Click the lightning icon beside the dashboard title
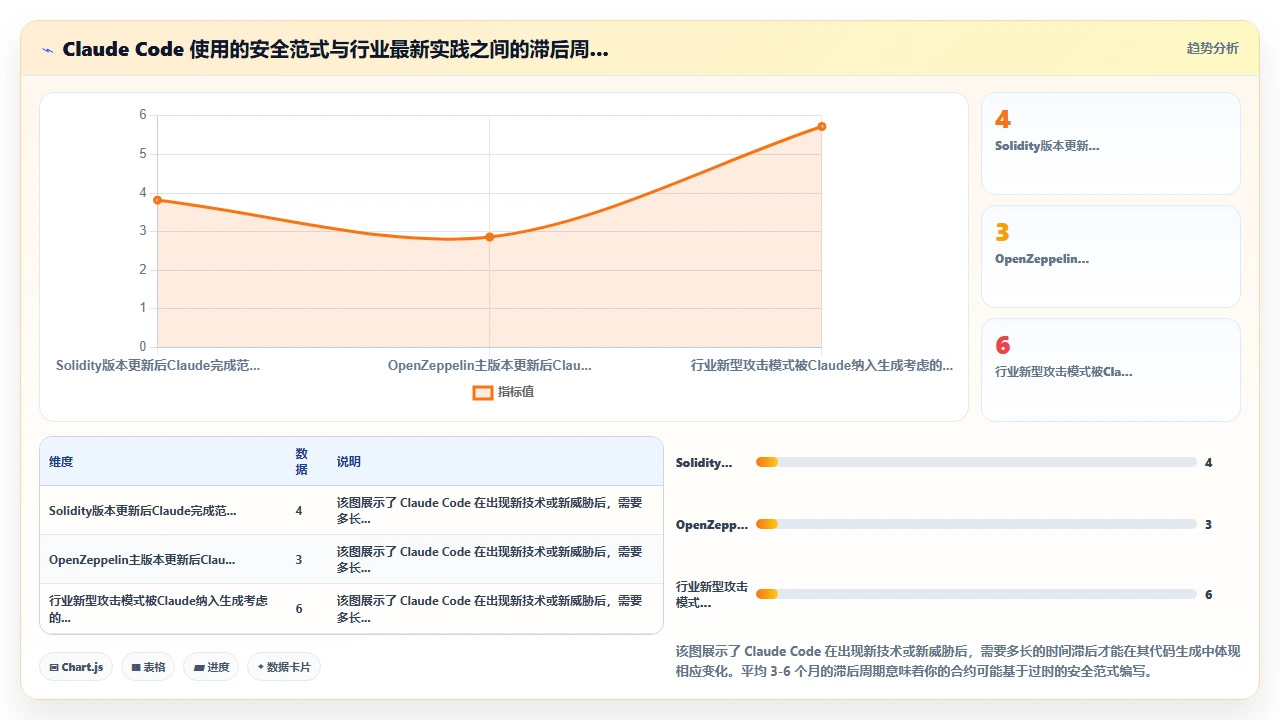The height and width of the screenshot is (720, 1280). (47, 49)
